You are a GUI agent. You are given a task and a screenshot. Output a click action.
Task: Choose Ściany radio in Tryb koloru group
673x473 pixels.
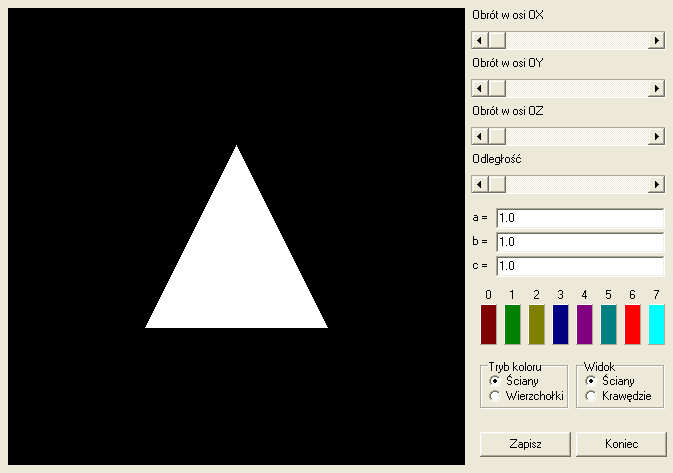[495, 381]
